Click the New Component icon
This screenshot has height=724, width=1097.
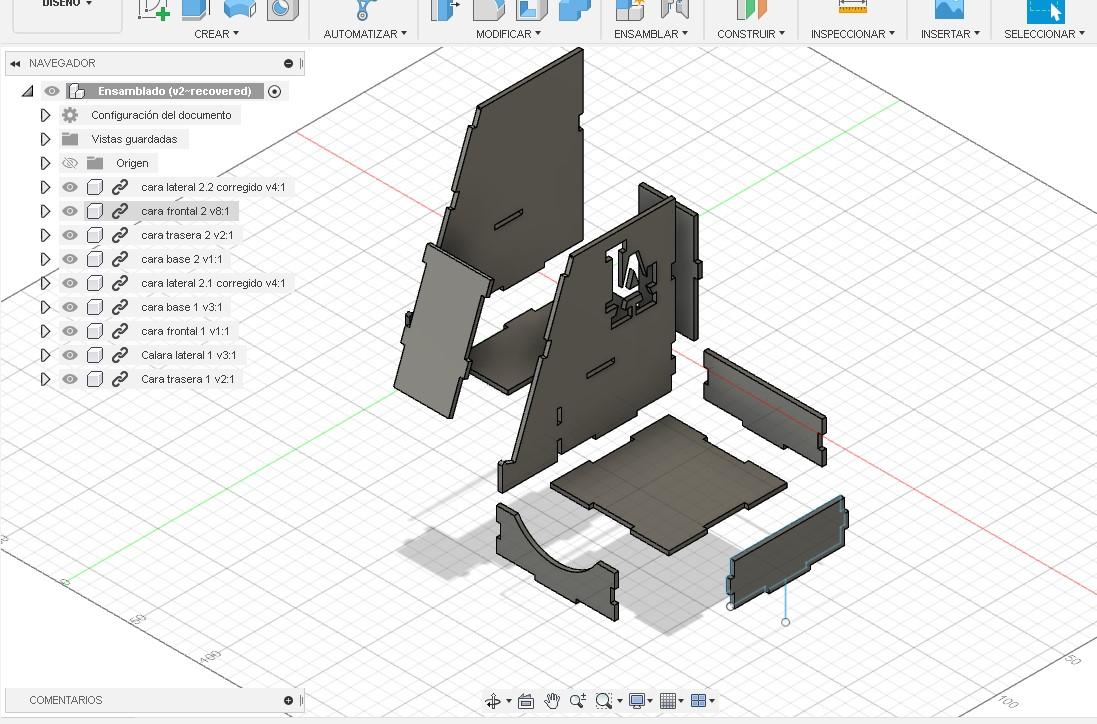click(x=630, y=9)
